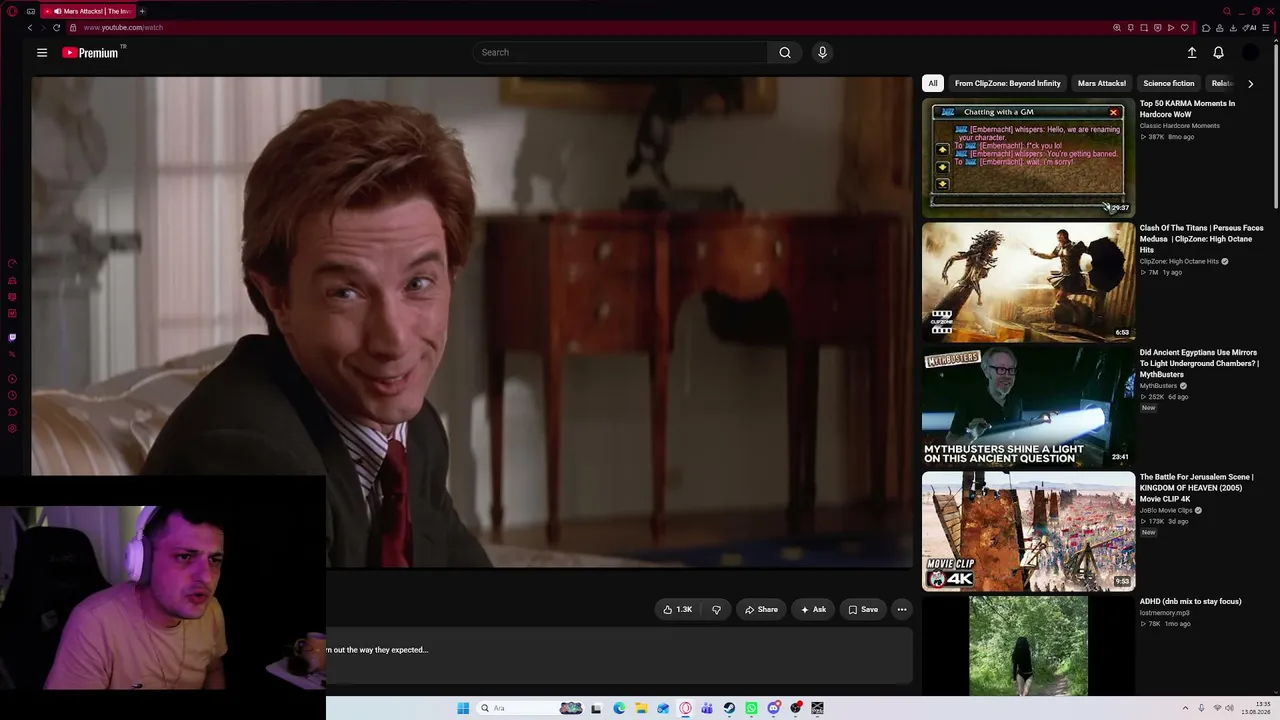Open the three-dot more actions menu
The width and height of the screenshot is (1280, 720).
click(902, 610)
